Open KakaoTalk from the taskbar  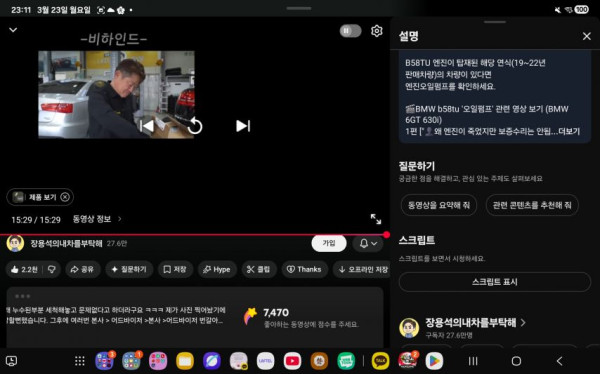click(x=380, y=361)
